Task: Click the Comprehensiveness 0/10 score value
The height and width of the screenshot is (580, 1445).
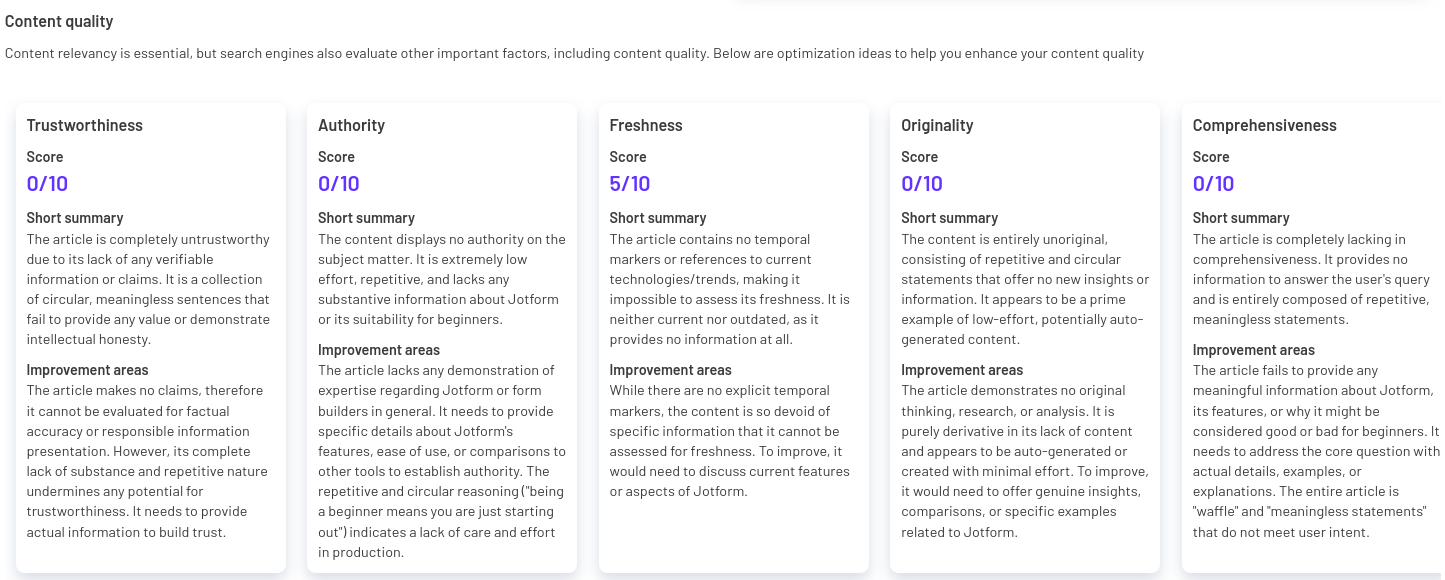Action: pos(1213,183)
